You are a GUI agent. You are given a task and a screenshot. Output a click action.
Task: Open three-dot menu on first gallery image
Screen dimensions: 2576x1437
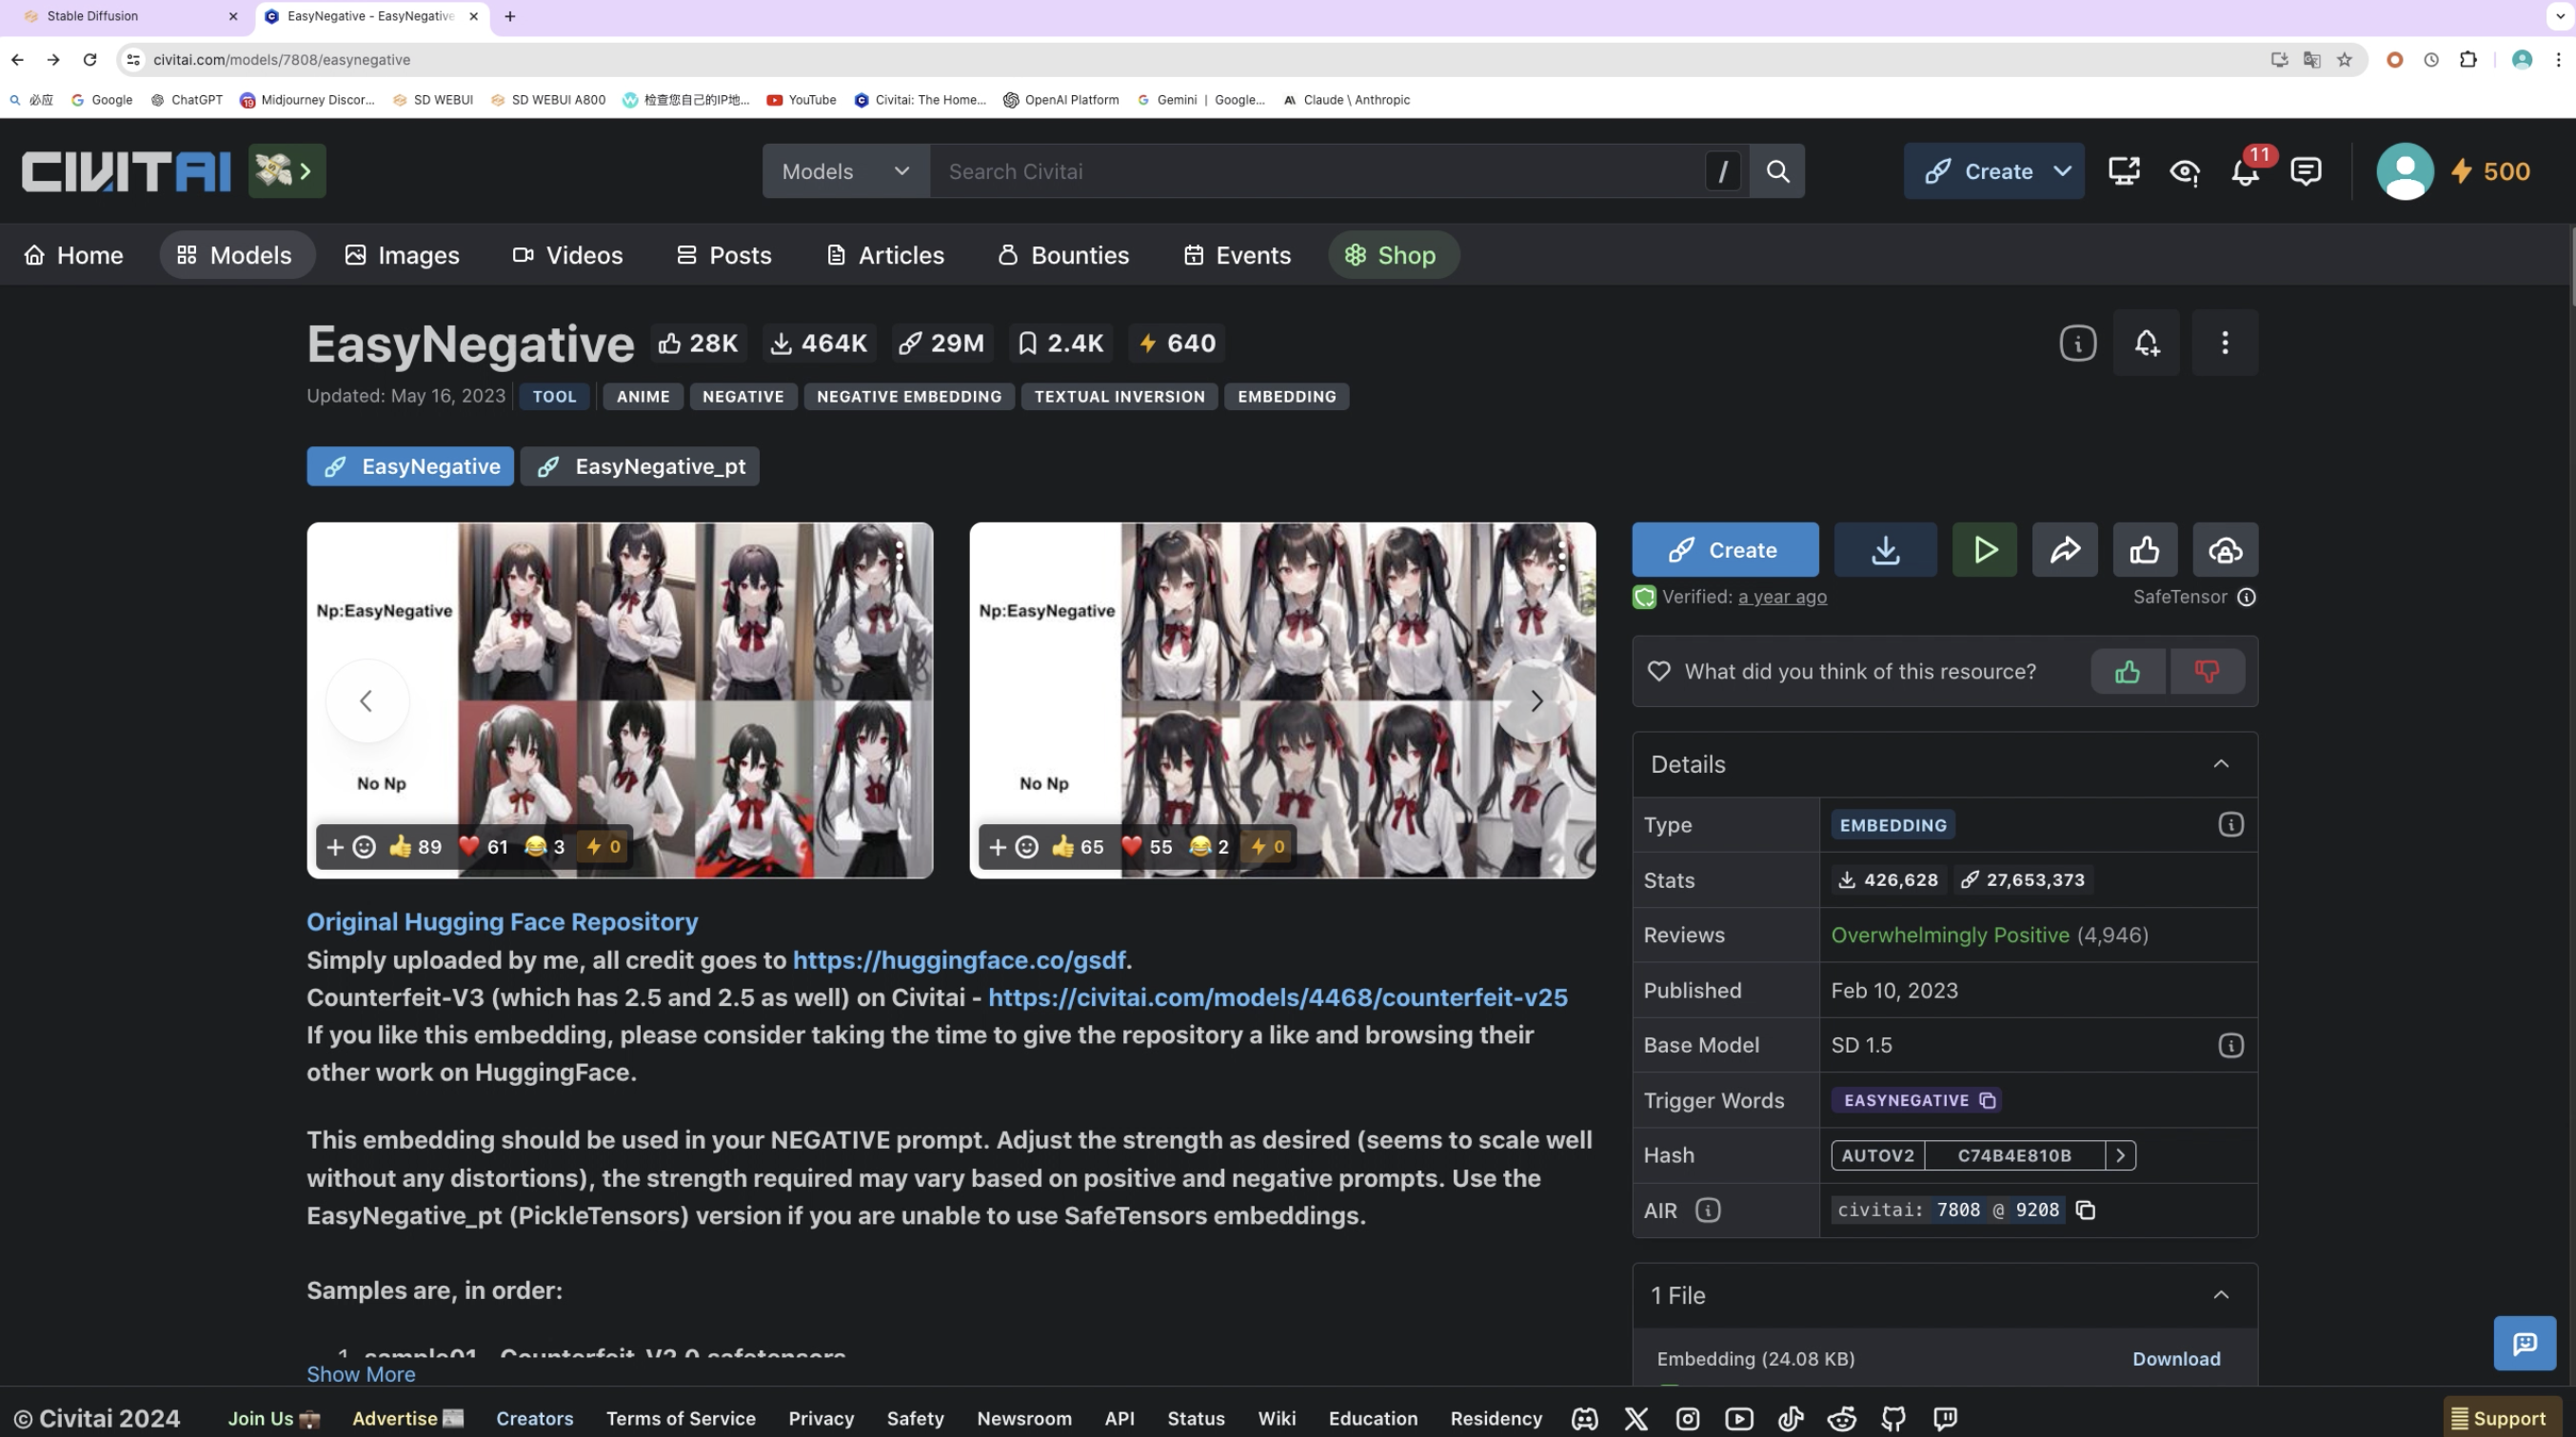[x=899, y=557]
